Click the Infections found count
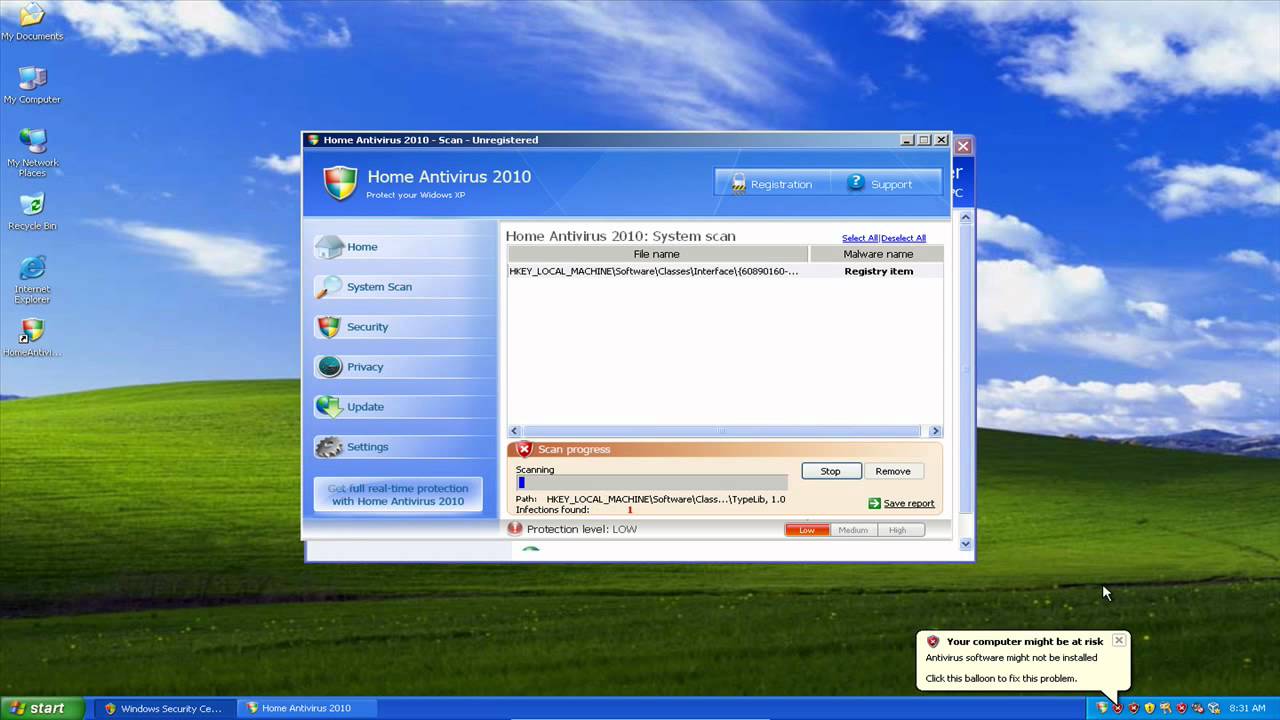Screen dimensions: 1280x720 [x=630, y=510]
